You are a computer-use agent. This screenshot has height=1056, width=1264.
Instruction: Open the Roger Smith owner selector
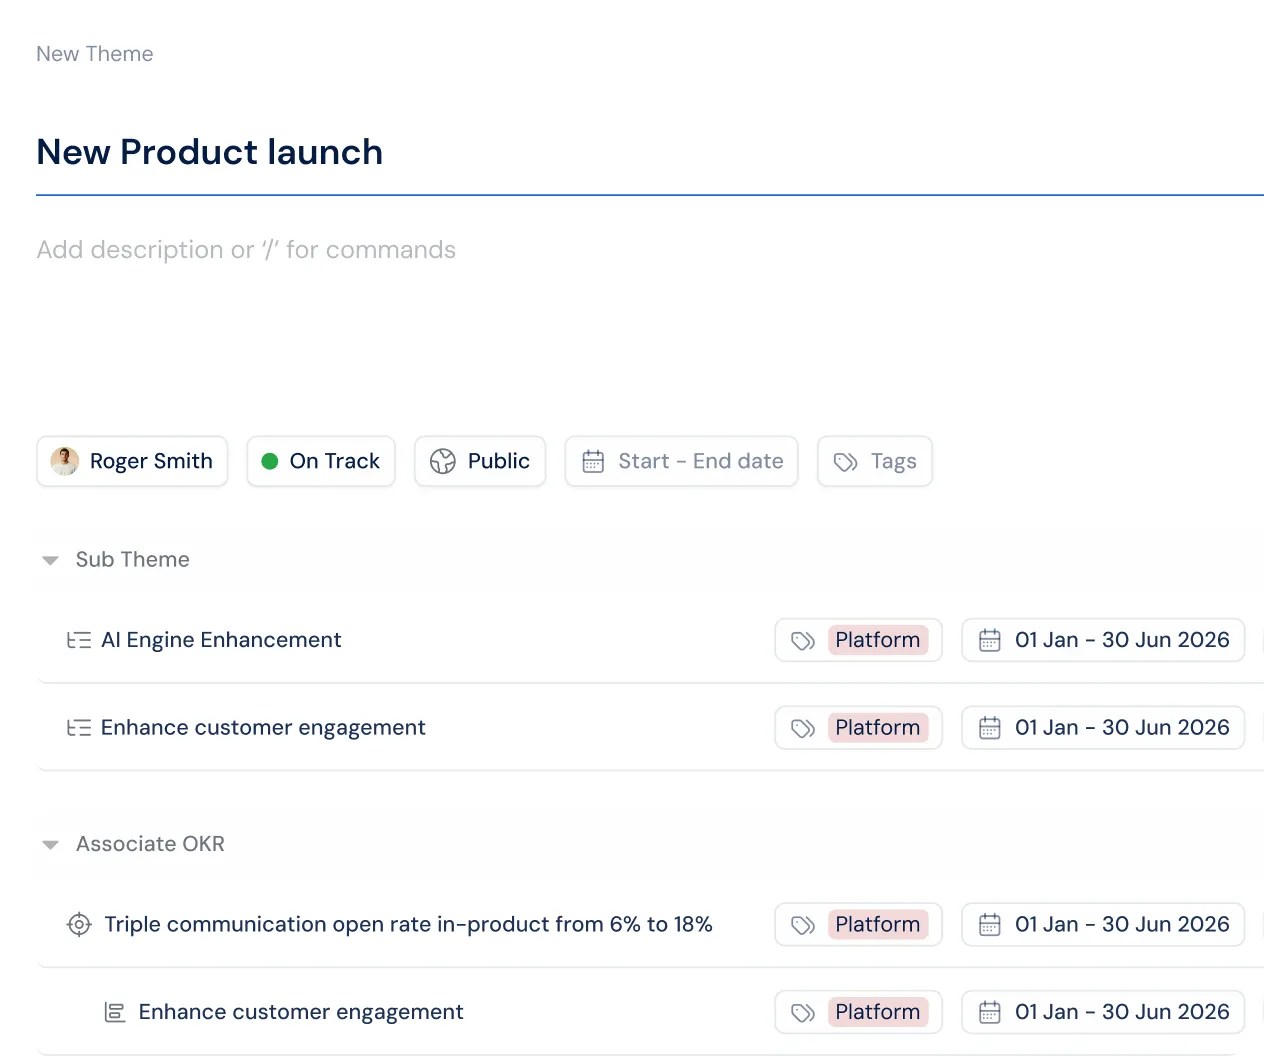132,461
